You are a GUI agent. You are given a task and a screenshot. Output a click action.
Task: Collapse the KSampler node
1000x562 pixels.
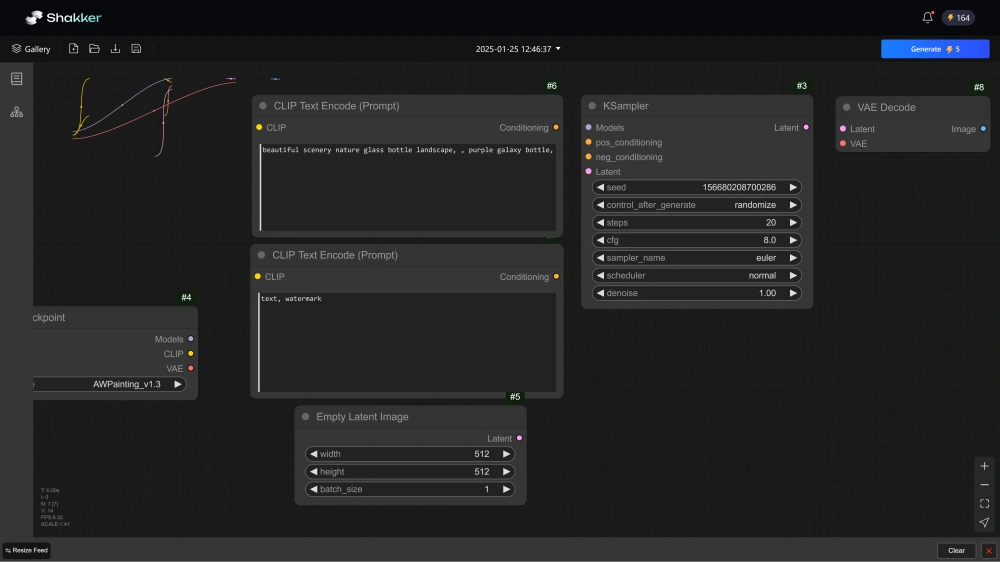[x=592, y=106]
